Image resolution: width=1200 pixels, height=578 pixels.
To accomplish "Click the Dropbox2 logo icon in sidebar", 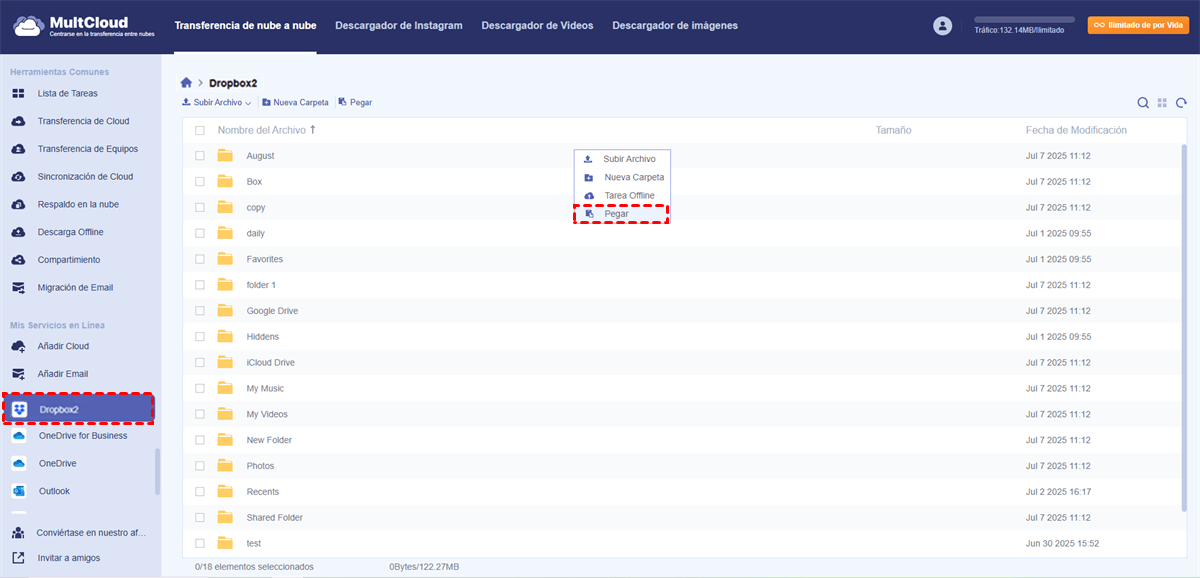I will pyautogui.click(x=20, y=409).
